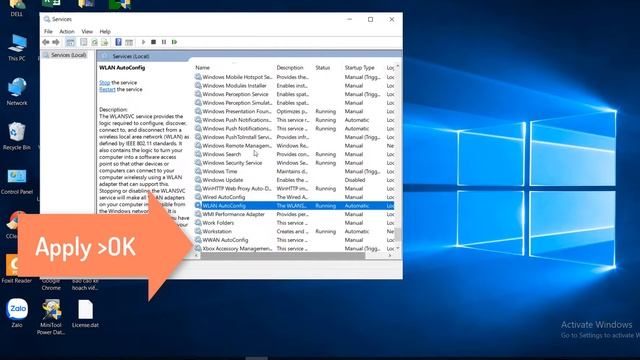Open the View menu

87,31
